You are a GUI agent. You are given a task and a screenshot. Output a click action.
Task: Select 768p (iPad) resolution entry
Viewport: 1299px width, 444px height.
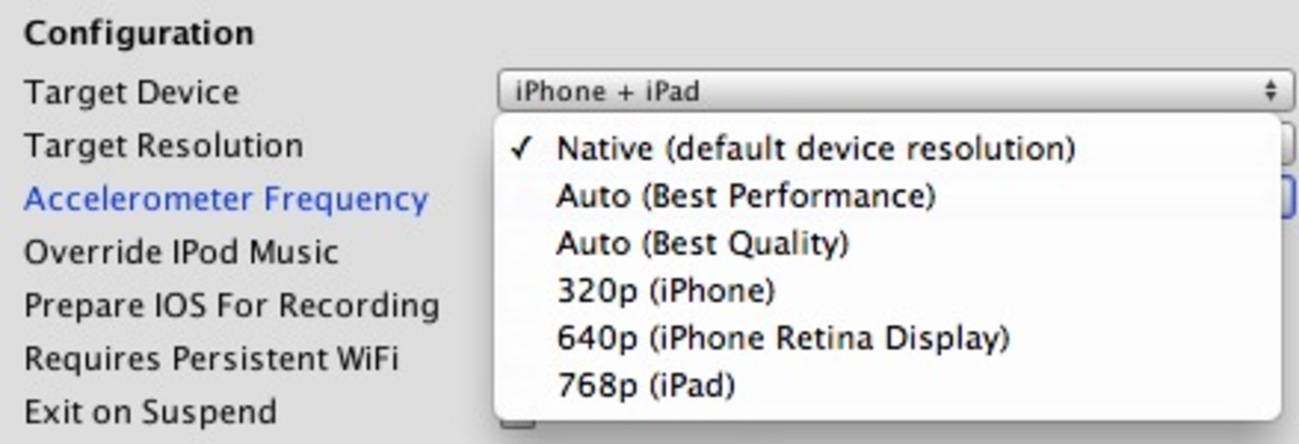pos(645,385)
